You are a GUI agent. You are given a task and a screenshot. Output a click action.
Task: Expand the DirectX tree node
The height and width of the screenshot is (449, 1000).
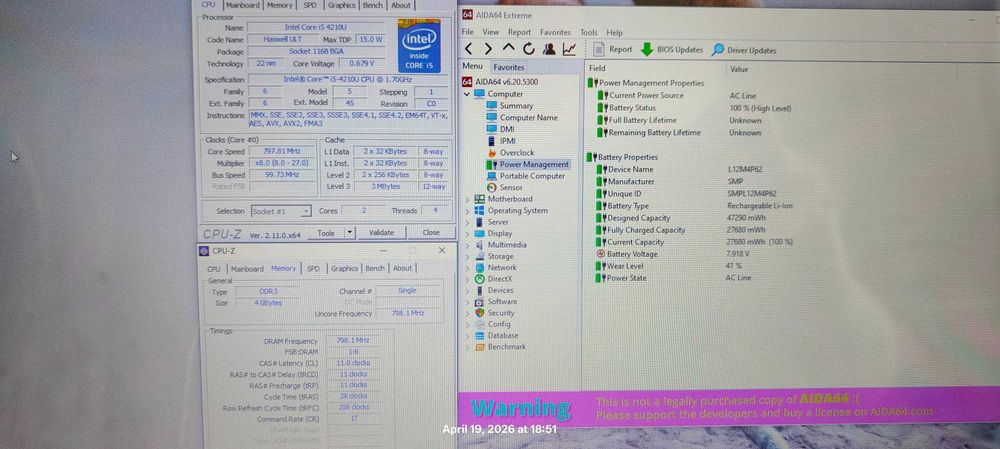pos(467,279)
